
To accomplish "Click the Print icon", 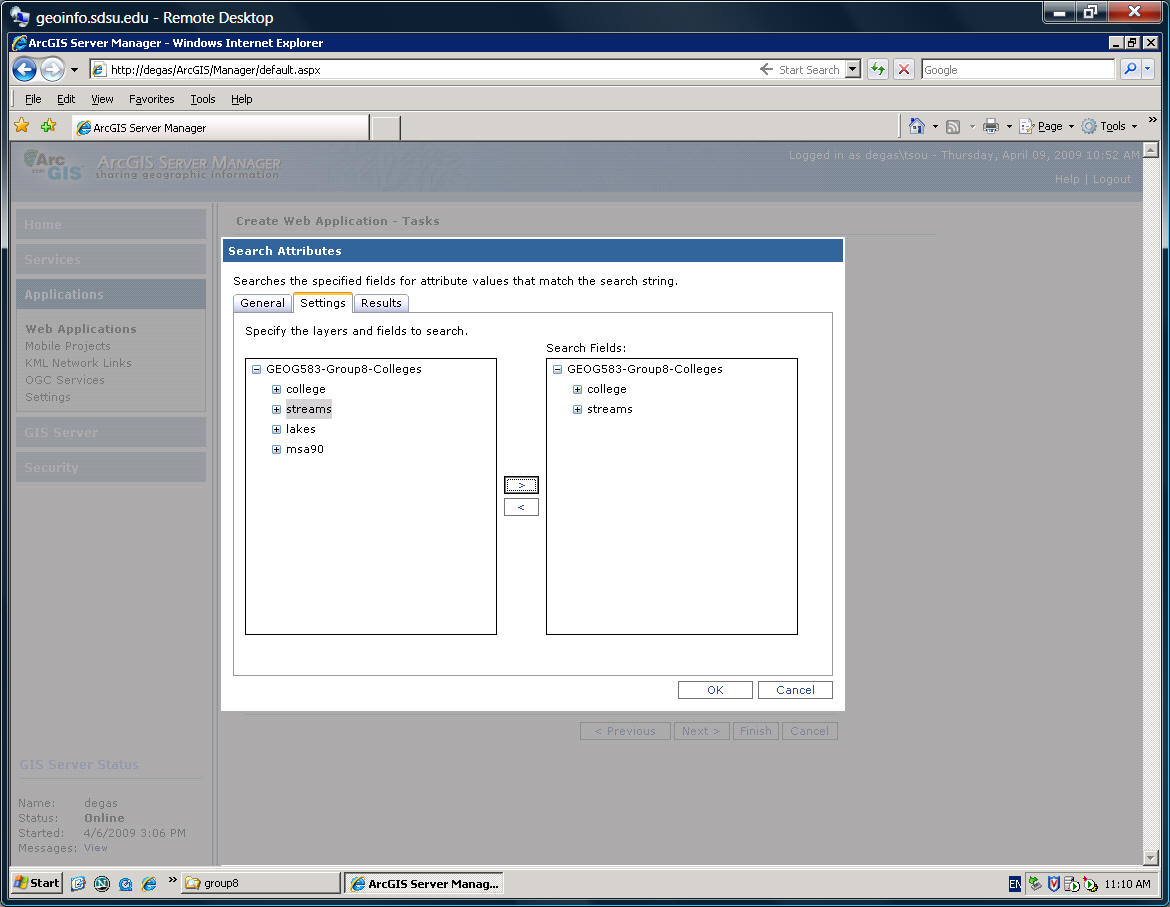I will [x=990, y=126].
